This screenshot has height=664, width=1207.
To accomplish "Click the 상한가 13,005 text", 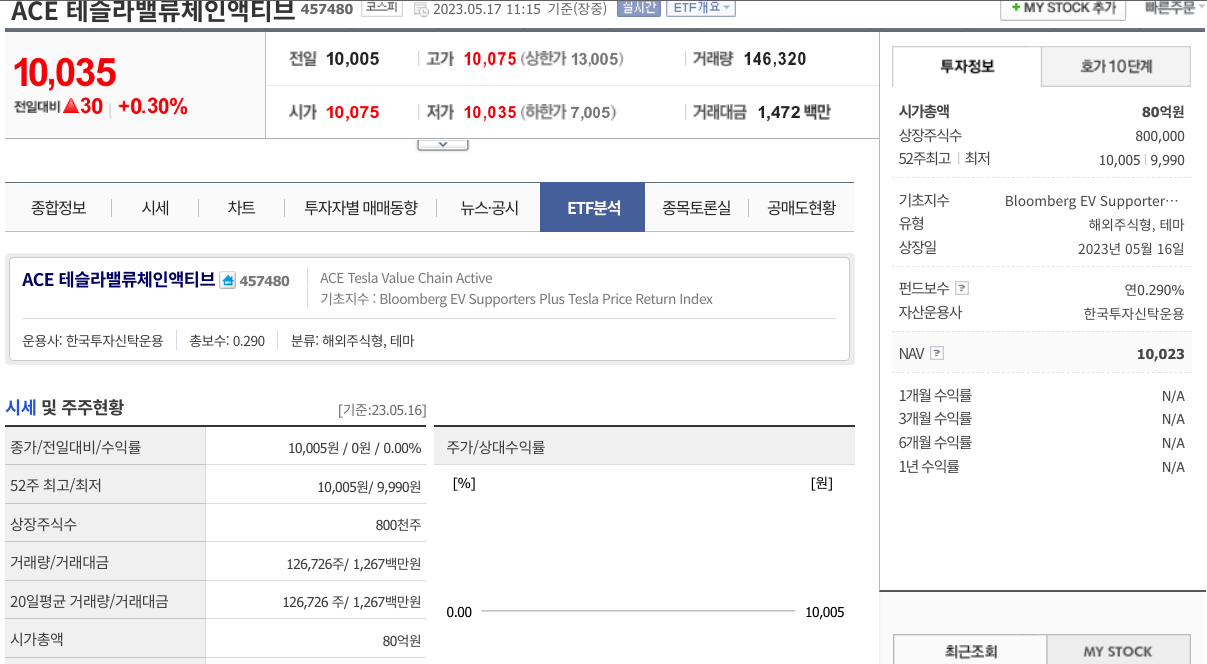I will pos(572,59).
